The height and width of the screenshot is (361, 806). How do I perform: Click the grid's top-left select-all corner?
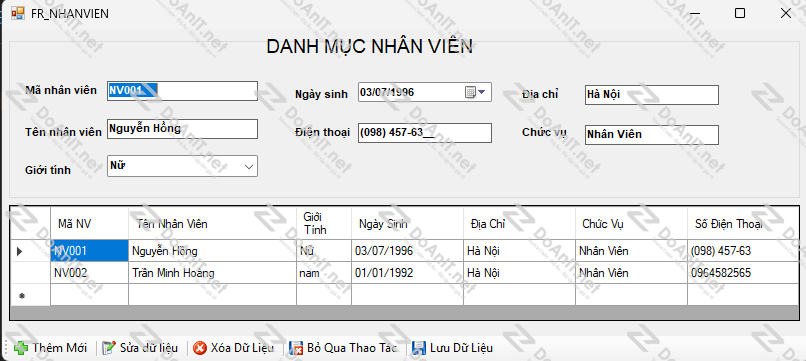[x=30, y=223]
